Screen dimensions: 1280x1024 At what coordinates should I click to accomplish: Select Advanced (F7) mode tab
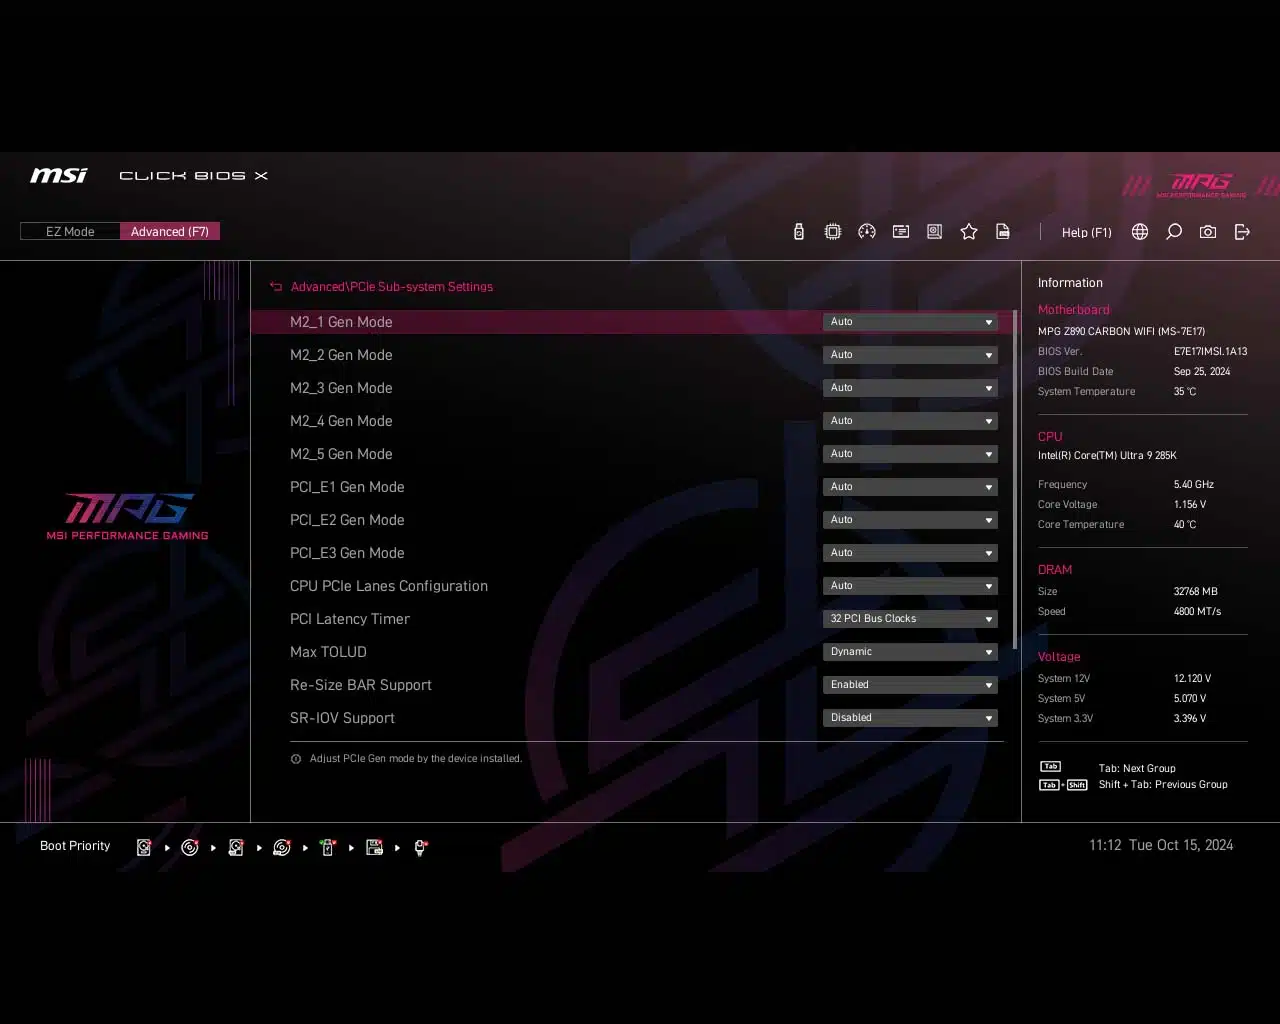point(170,232)
